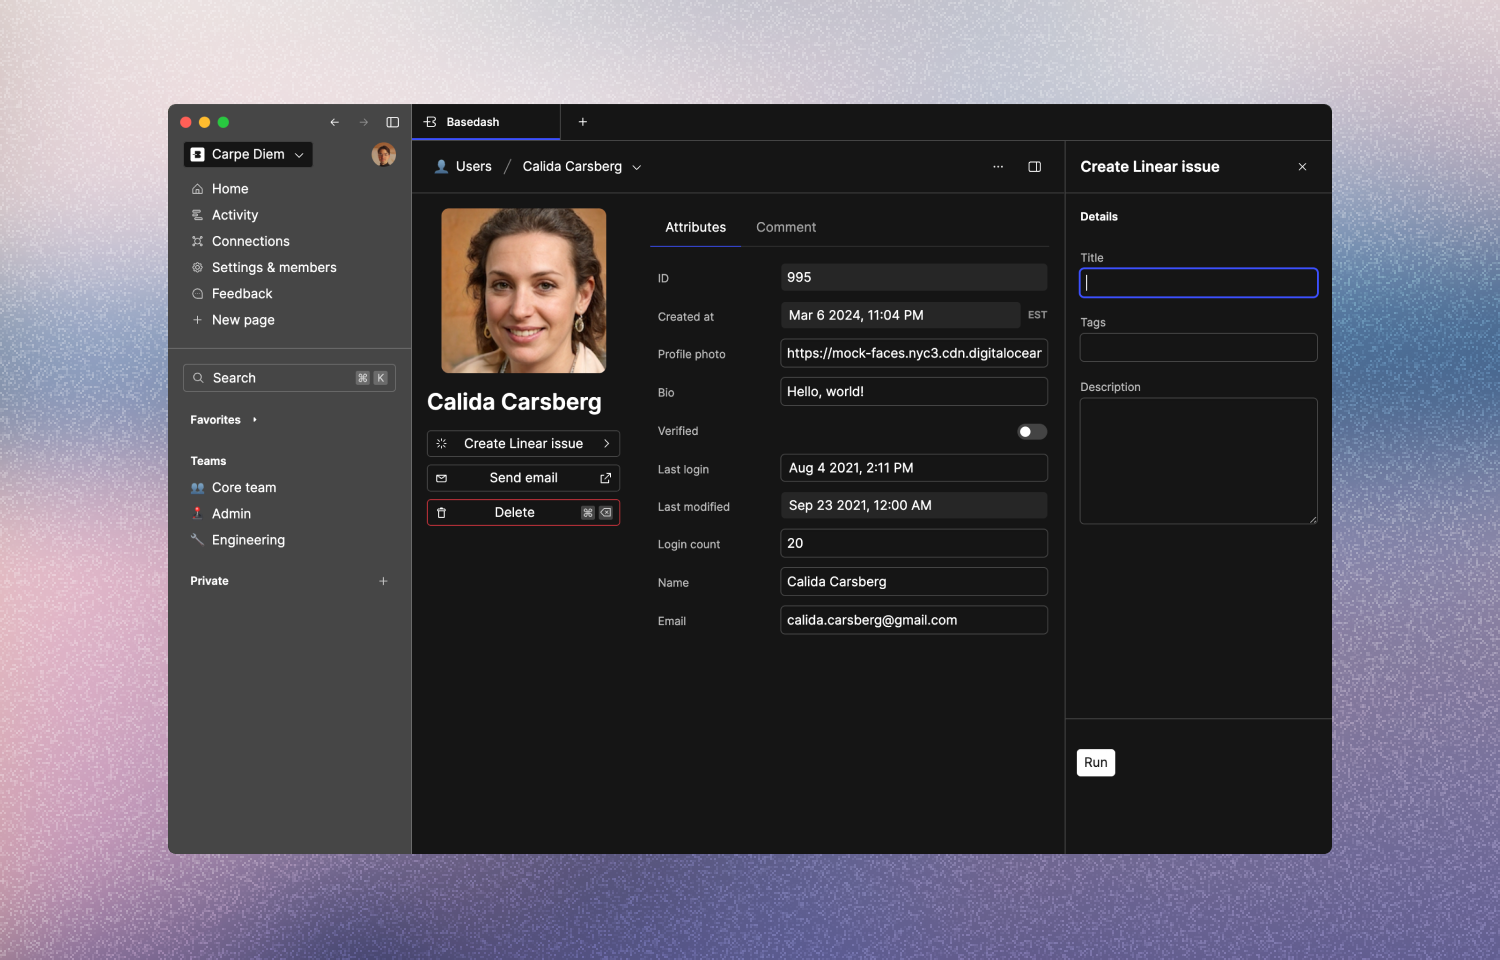The width and height of the screenshot is (1500, 960).
Task: Click Users in the breadcrumb
Action: (x=474, y=167)
